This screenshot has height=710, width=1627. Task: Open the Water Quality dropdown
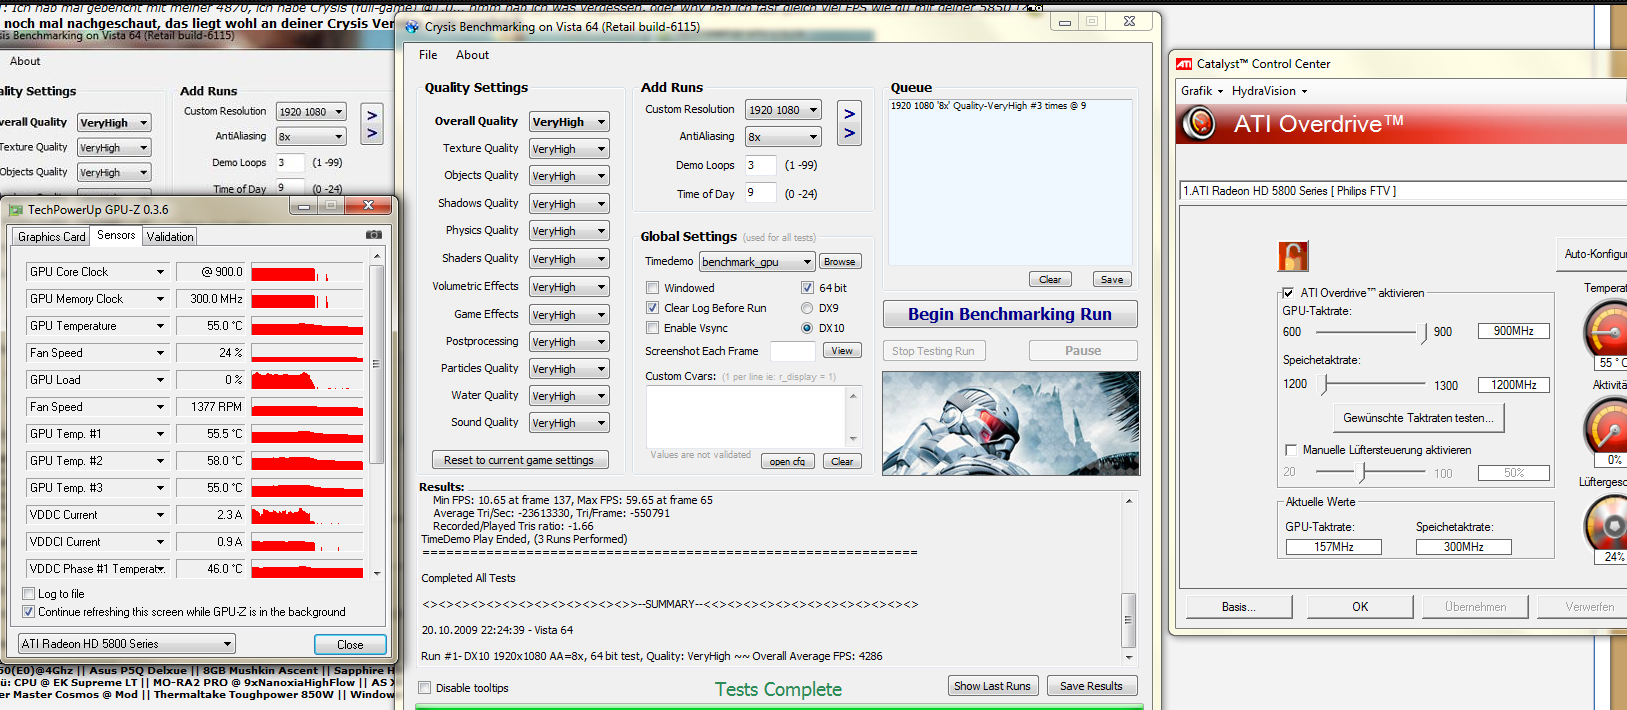point(569,396)
